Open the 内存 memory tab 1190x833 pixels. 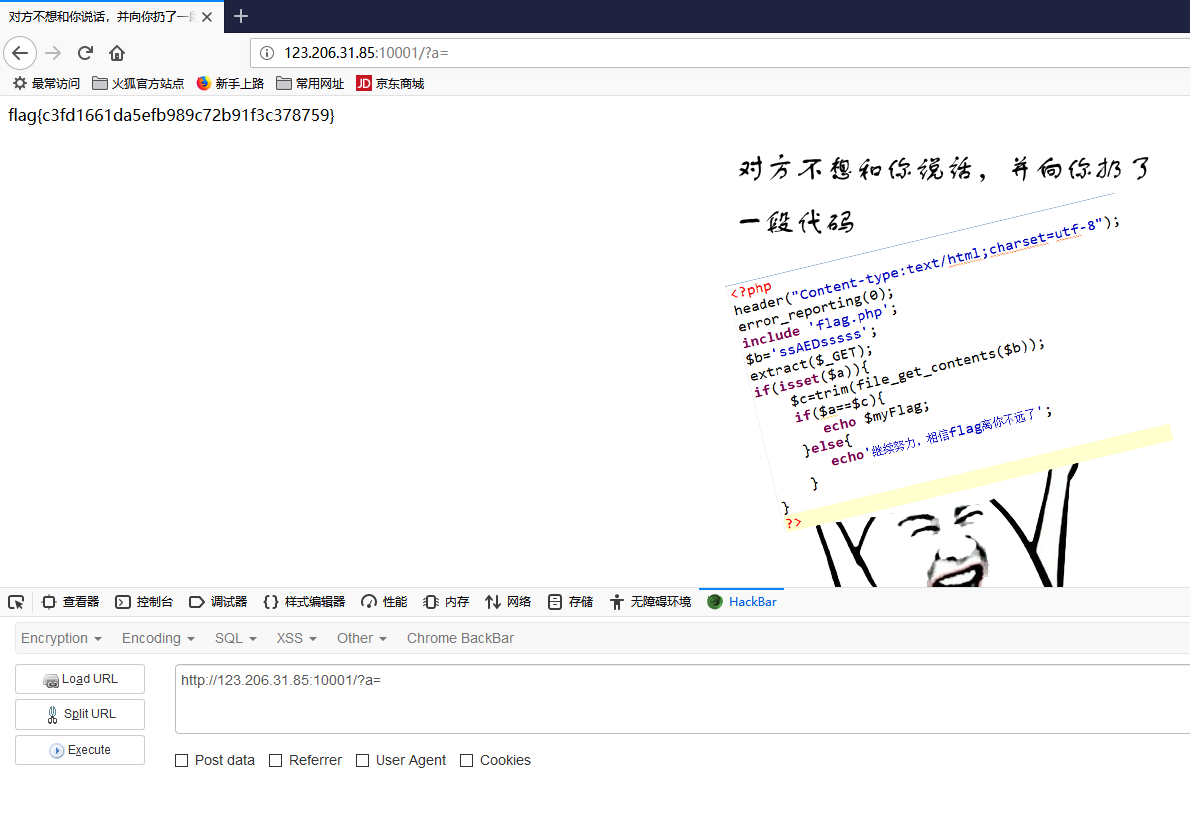446,602
